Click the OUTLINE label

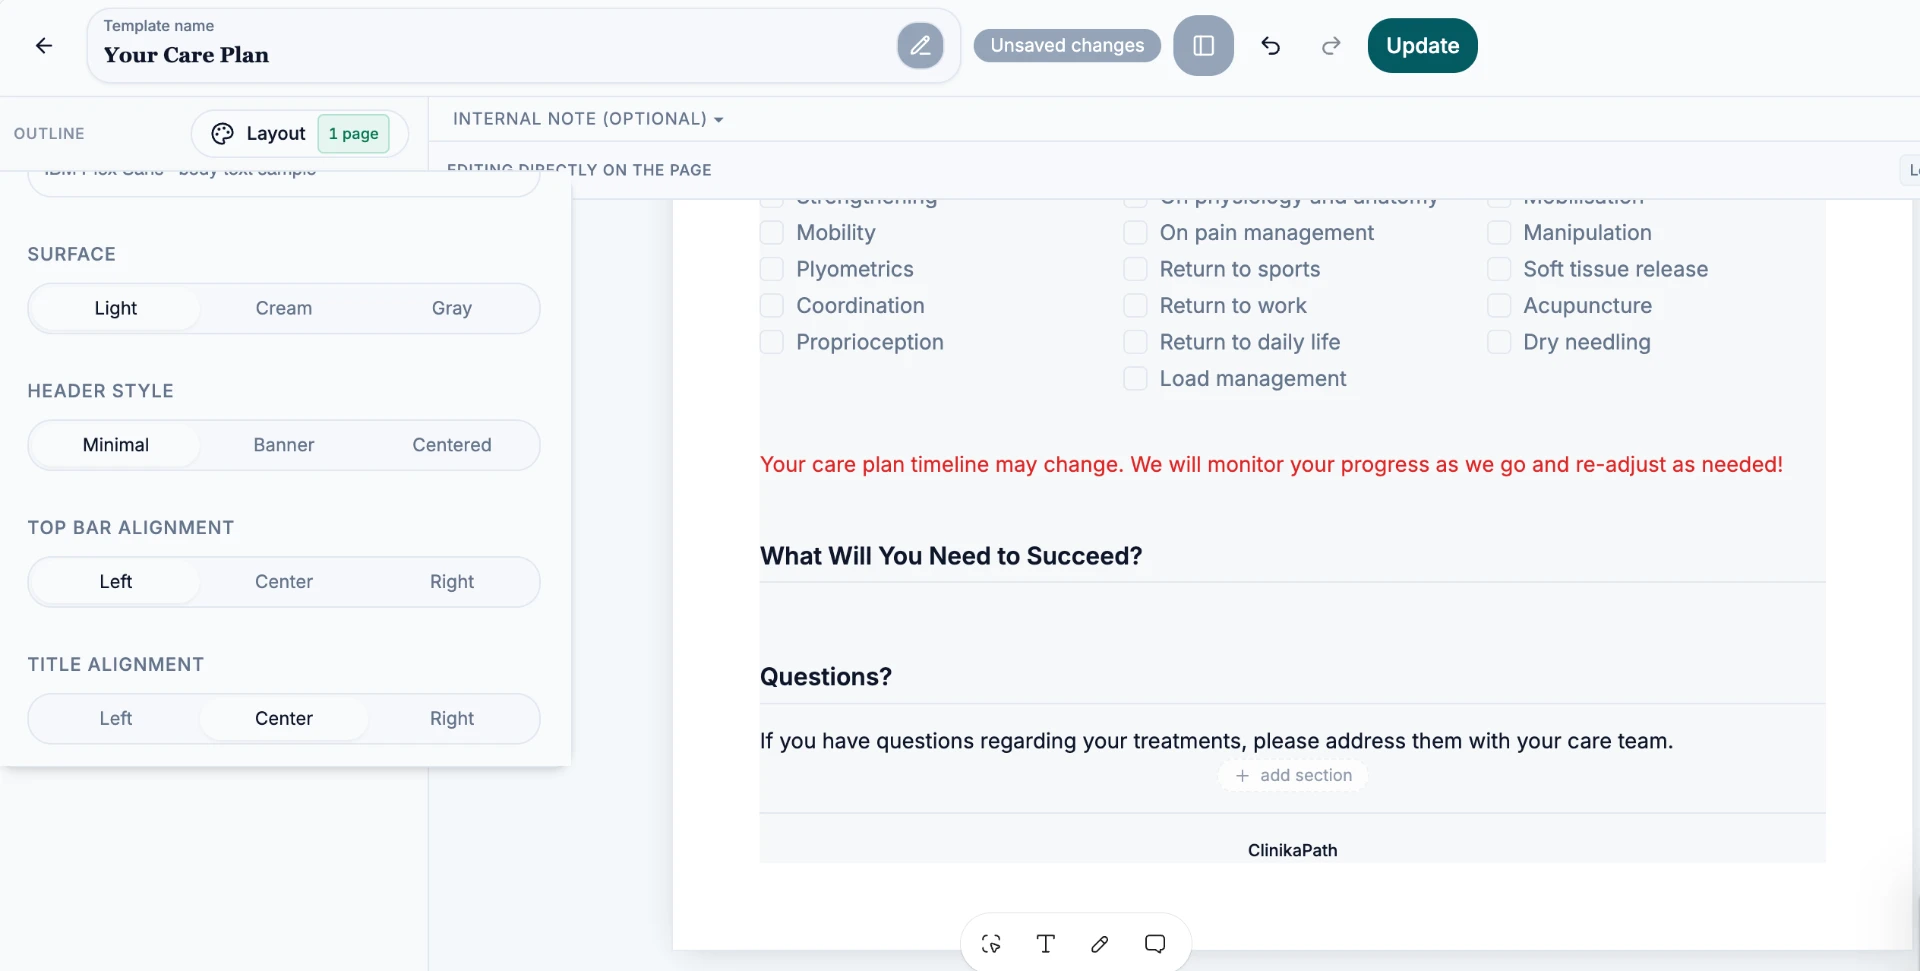coord(49,134)
